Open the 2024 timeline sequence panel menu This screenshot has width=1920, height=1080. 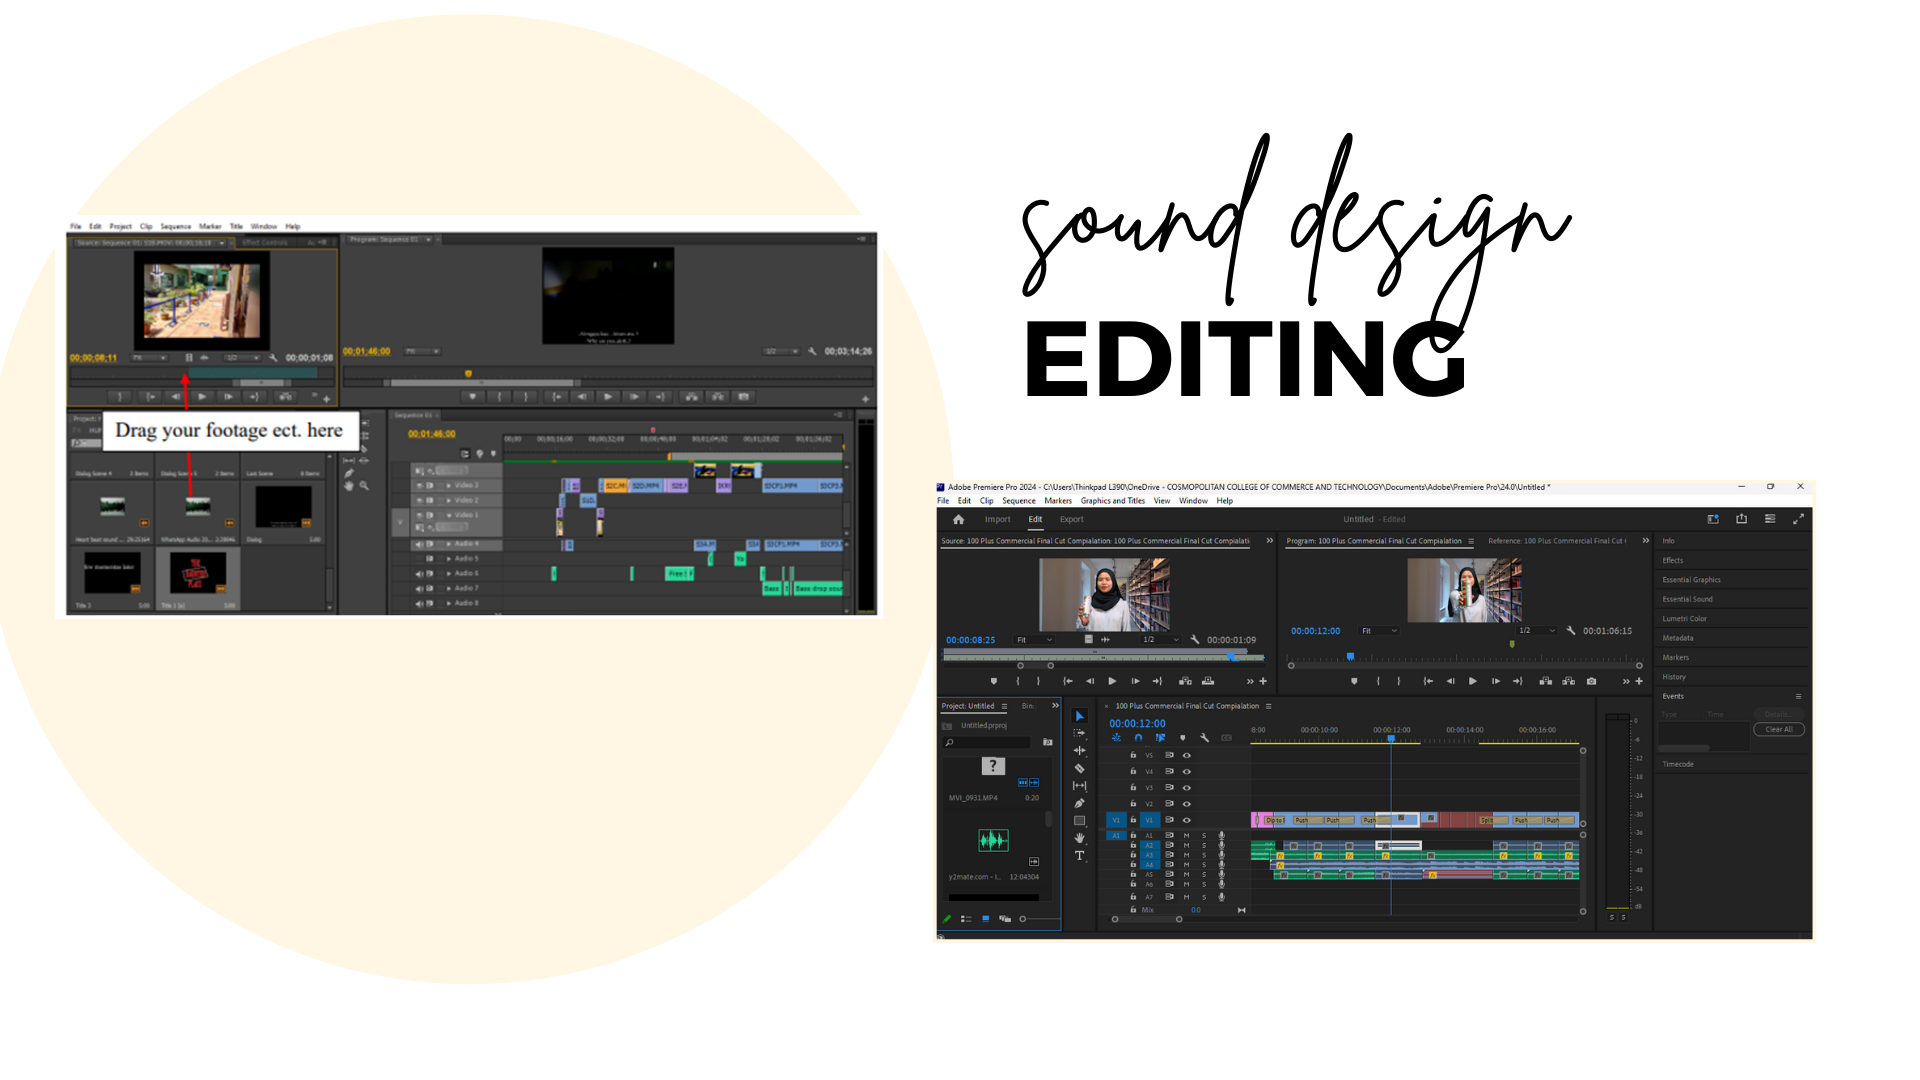[x=1269, y=706]
